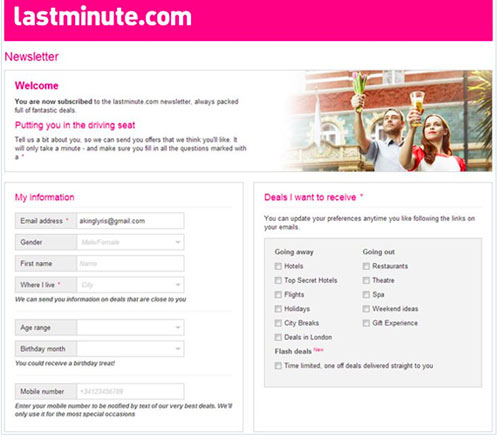Click the 'Going out' column heading
This screenshot has height=441, width=500.
pyautogui.click(x=379, y=252)
